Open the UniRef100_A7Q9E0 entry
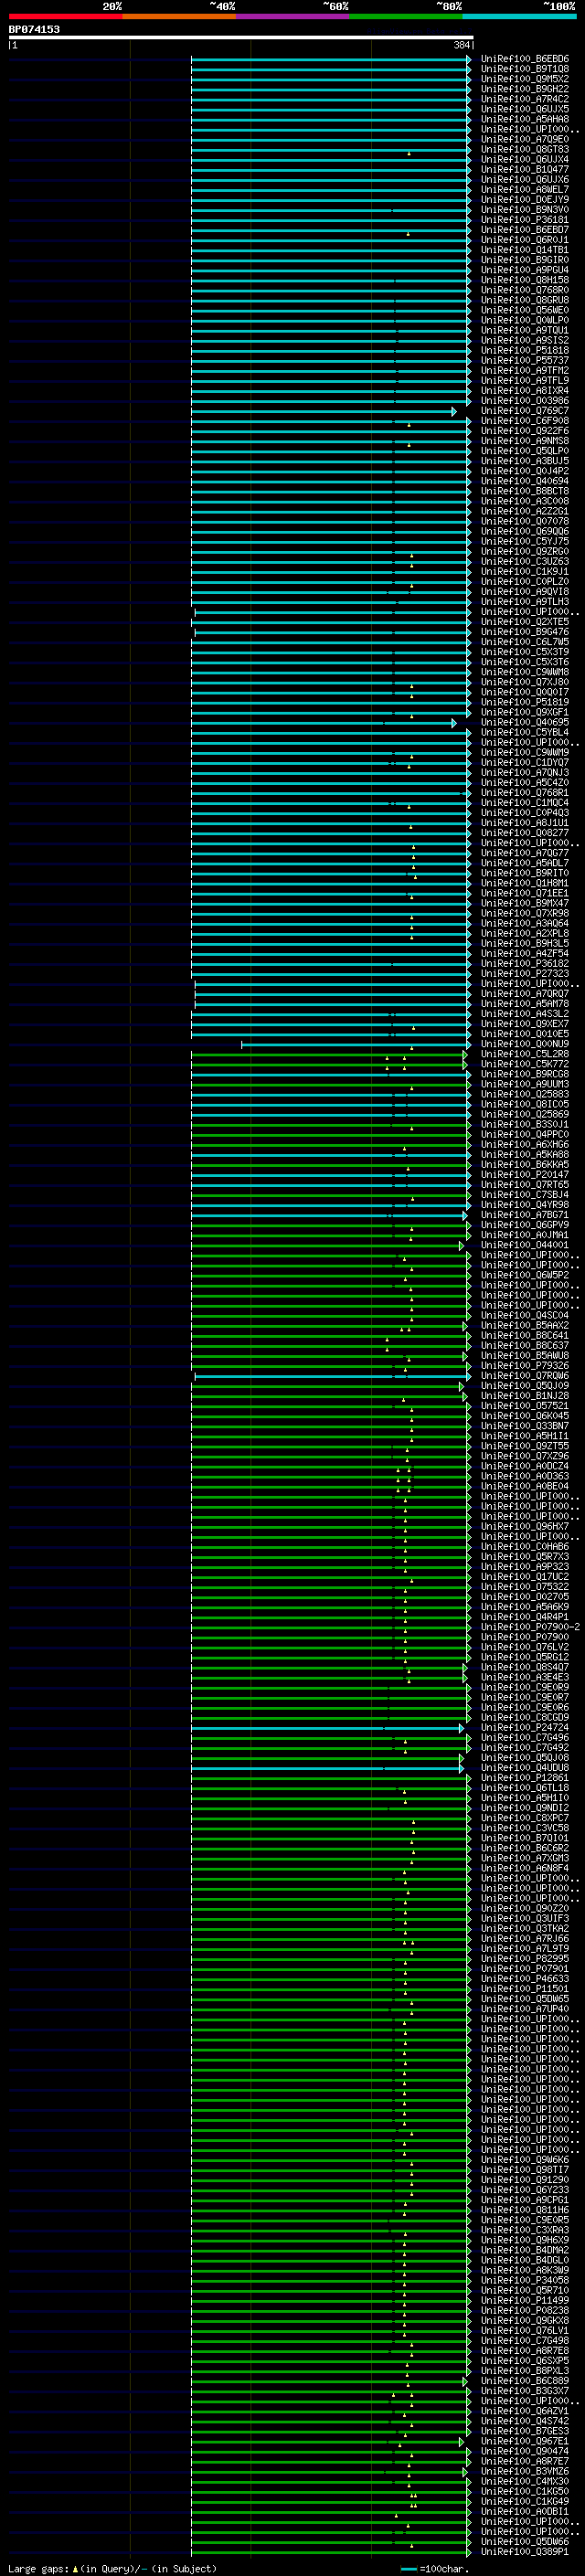The image size is (585, 2576). pyautogui.click(x=525, y=139)
